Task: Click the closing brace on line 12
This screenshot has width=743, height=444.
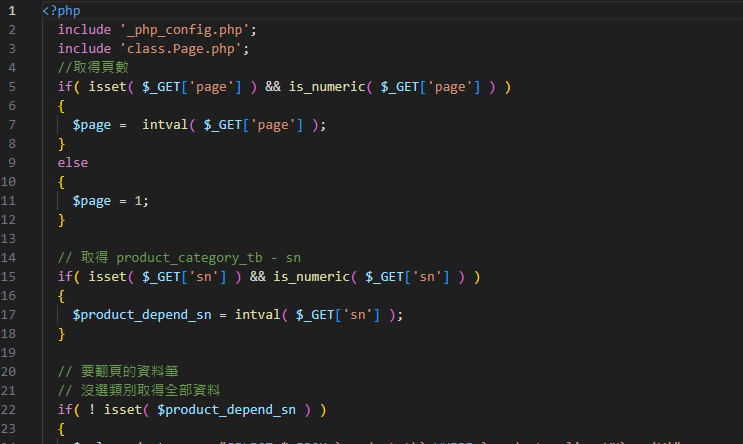Action: pyautogui.click(x=61, y=220)
